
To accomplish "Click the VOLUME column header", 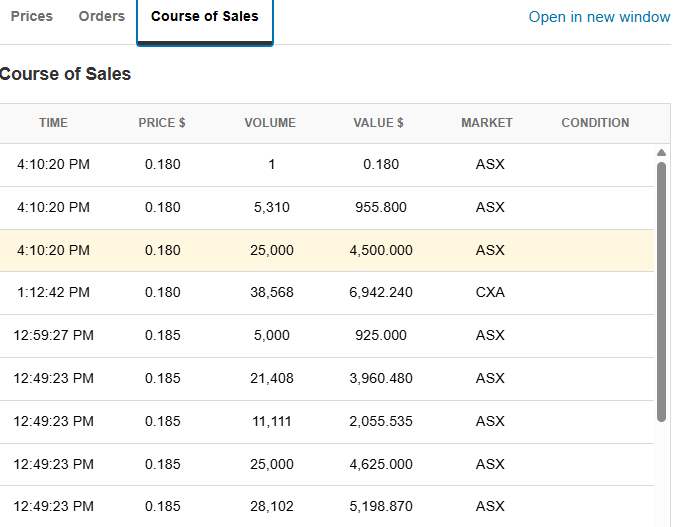I will (270, 123).
